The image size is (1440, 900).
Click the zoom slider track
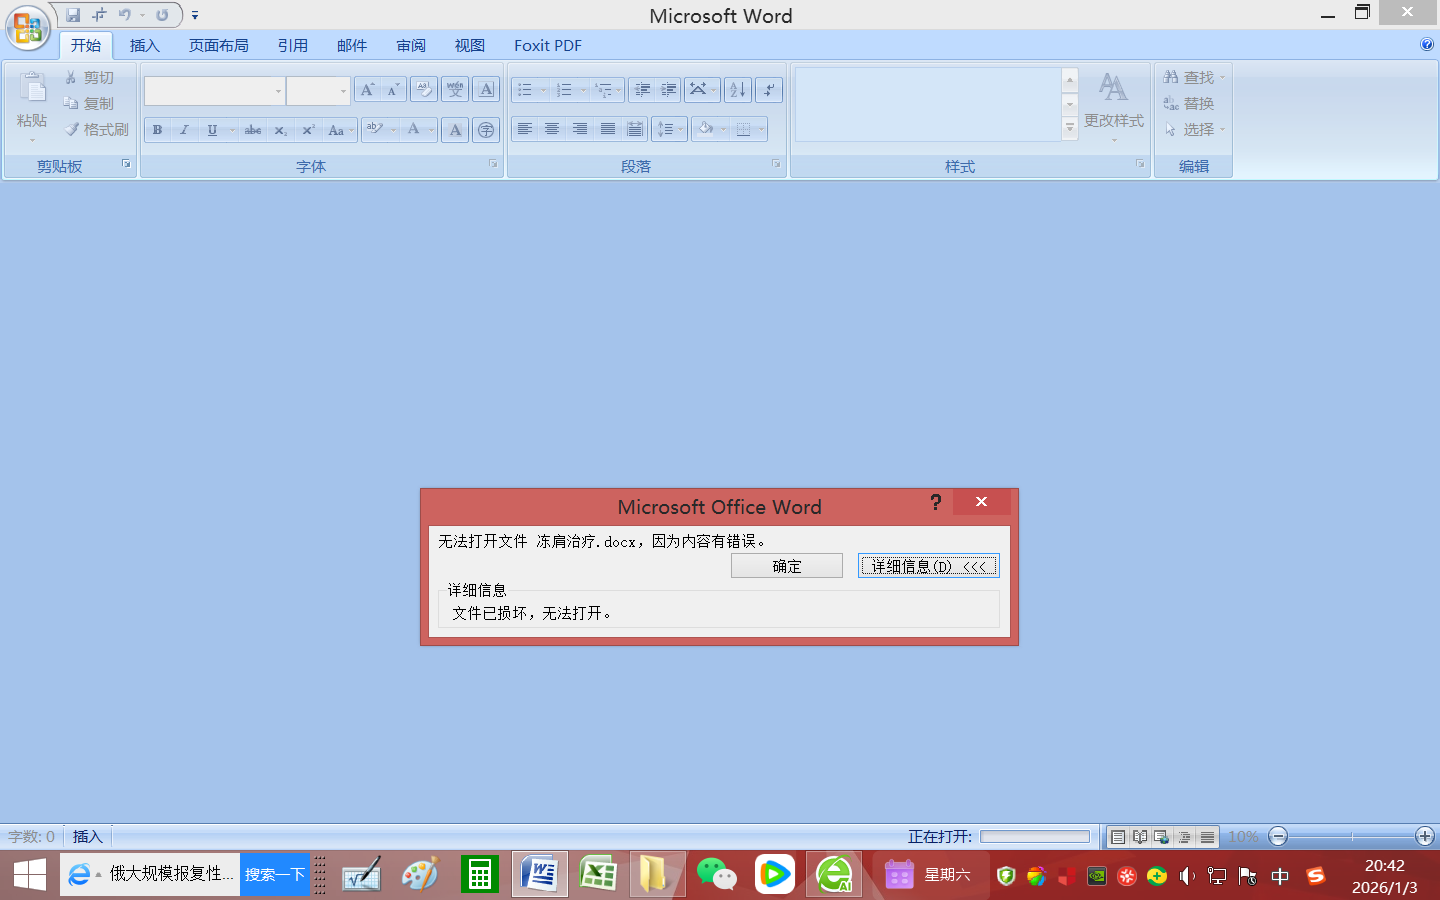click(x=1352, y=836)
